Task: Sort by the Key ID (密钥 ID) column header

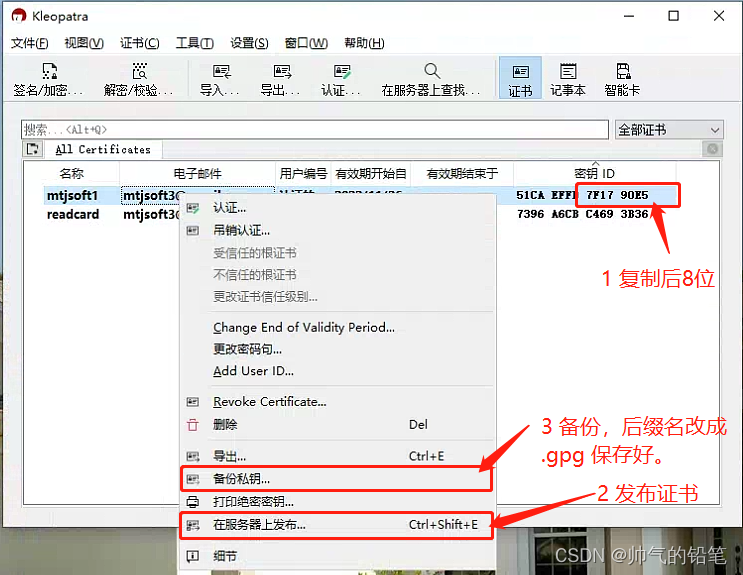Action: 595,173
